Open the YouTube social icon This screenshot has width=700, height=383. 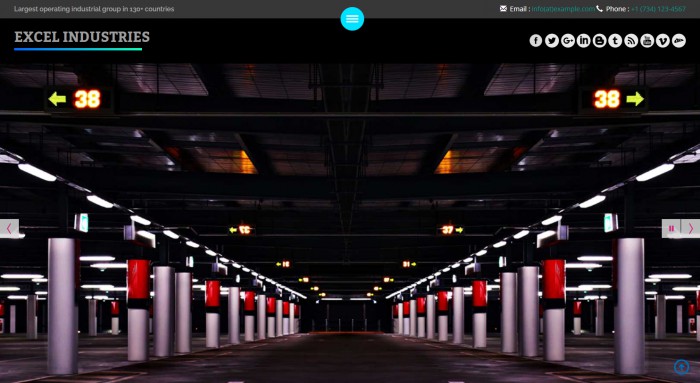647,41
